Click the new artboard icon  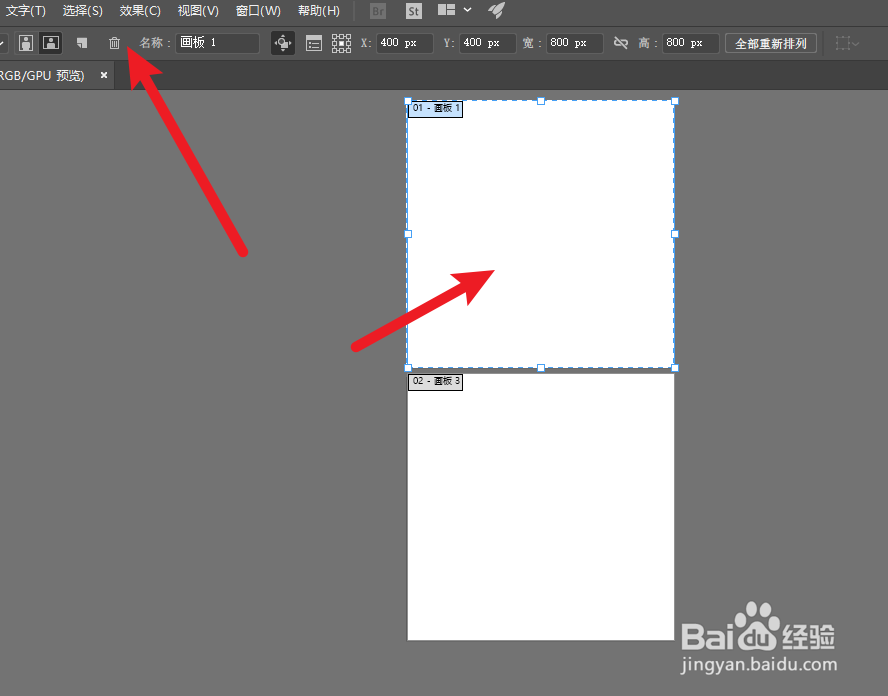click(82, 43)
